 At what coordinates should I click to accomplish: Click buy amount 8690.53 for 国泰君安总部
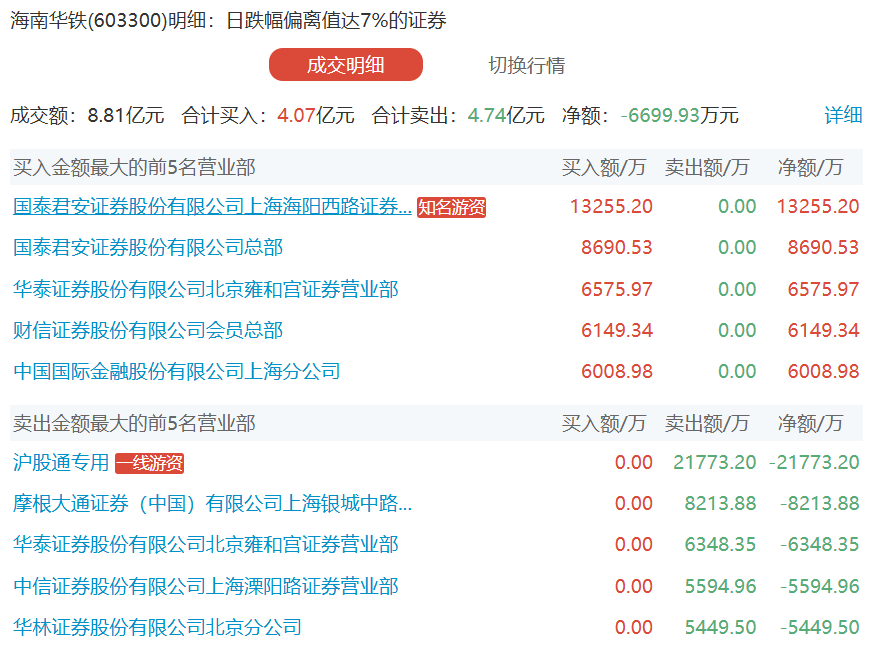[617, 247]
